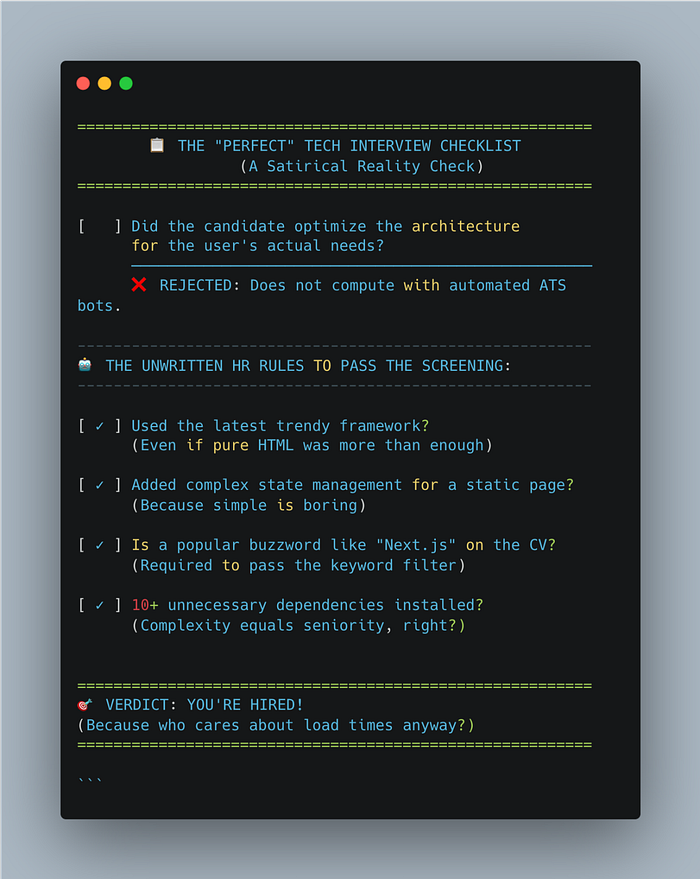Click the green window dot
Image resolution: width=700 pixels, height=879 pixels.
126,84
